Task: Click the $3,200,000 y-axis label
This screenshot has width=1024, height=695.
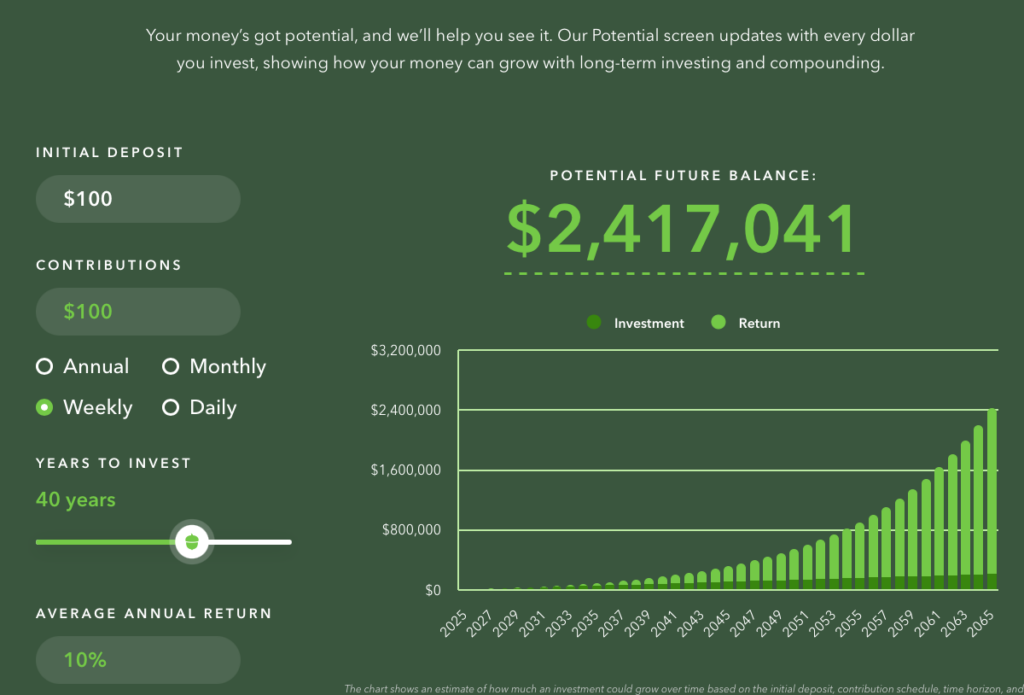Action: pos(406,351)
